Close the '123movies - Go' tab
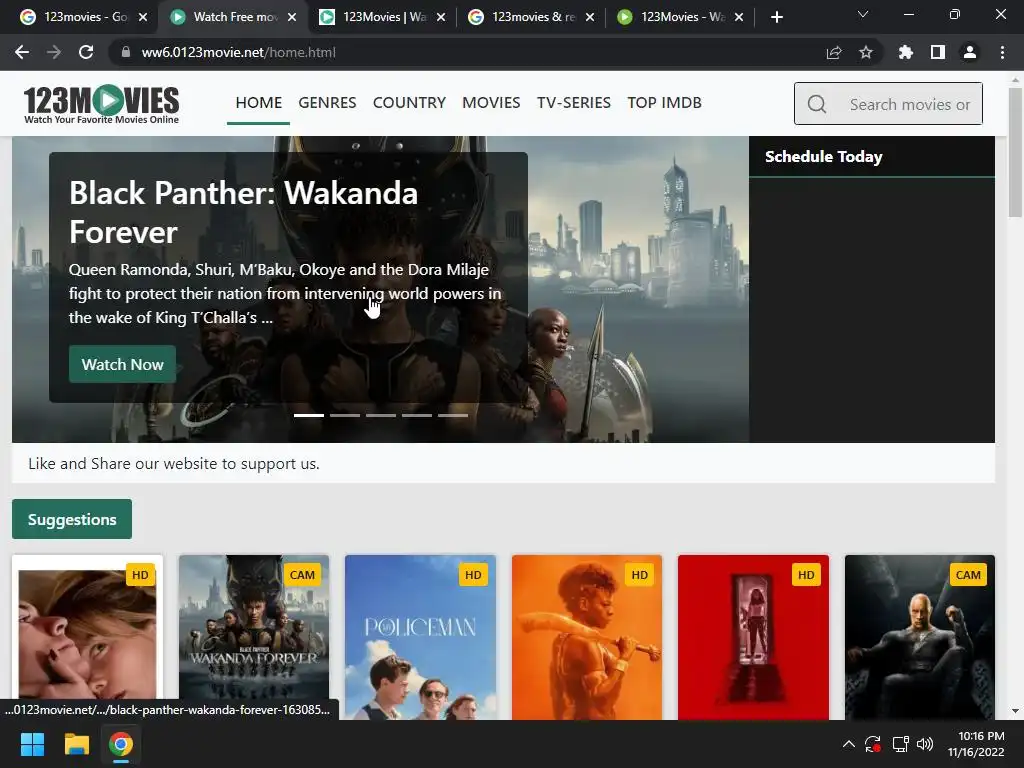1024x768 pixels. coord(143,17)
